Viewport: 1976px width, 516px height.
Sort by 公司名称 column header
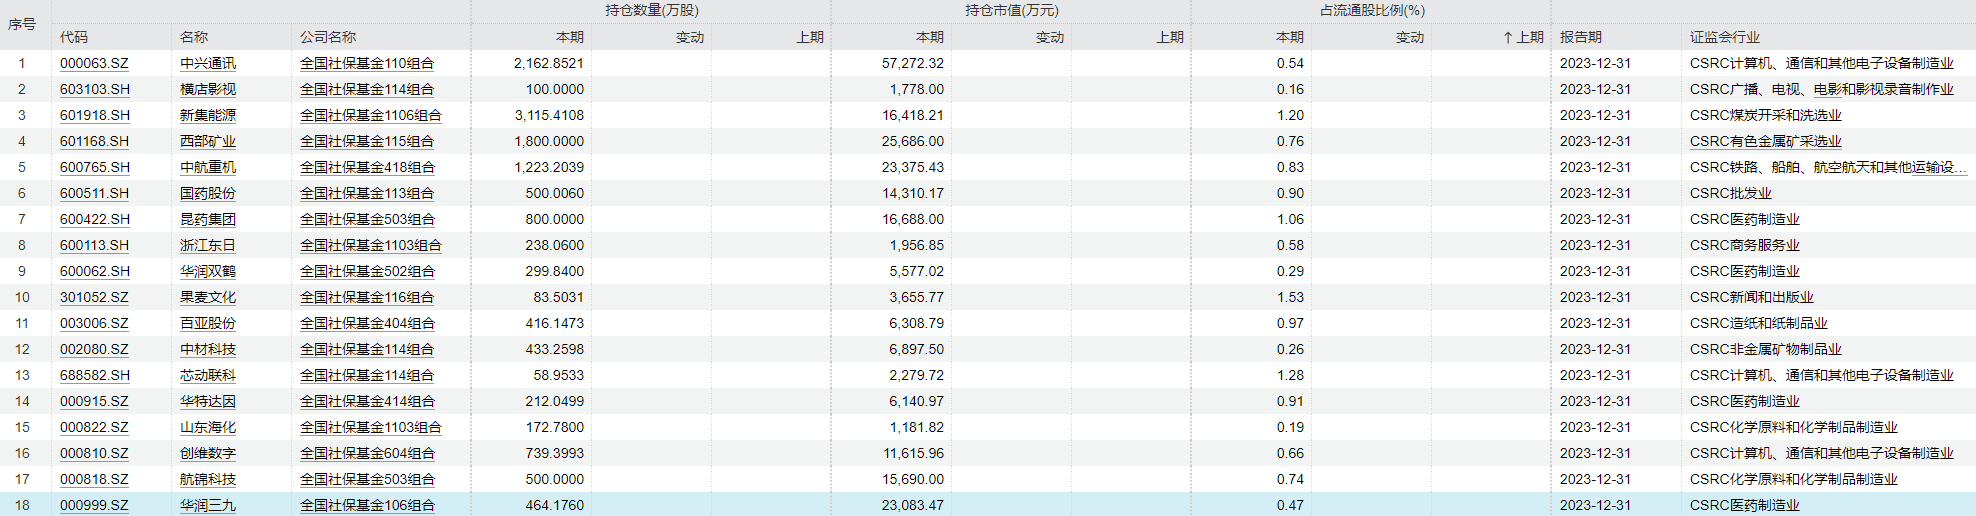[x=328, y=37]
